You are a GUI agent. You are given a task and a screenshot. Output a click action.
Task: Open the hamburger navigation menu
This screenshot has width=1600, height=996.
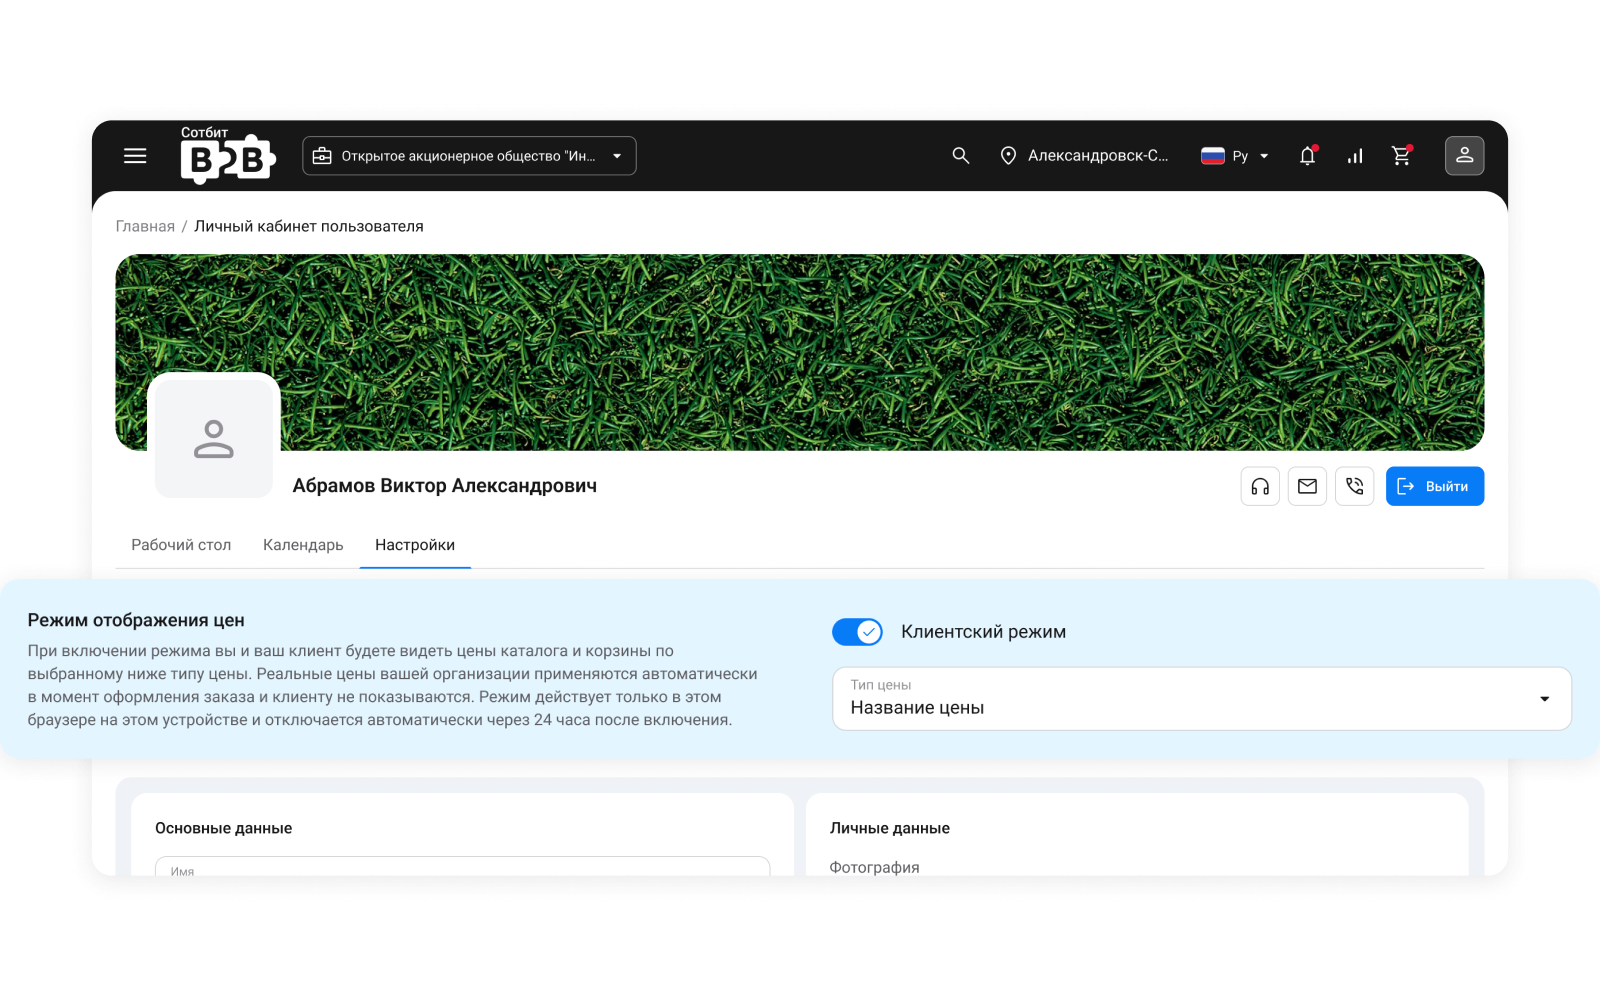click(x=135, y=156)
